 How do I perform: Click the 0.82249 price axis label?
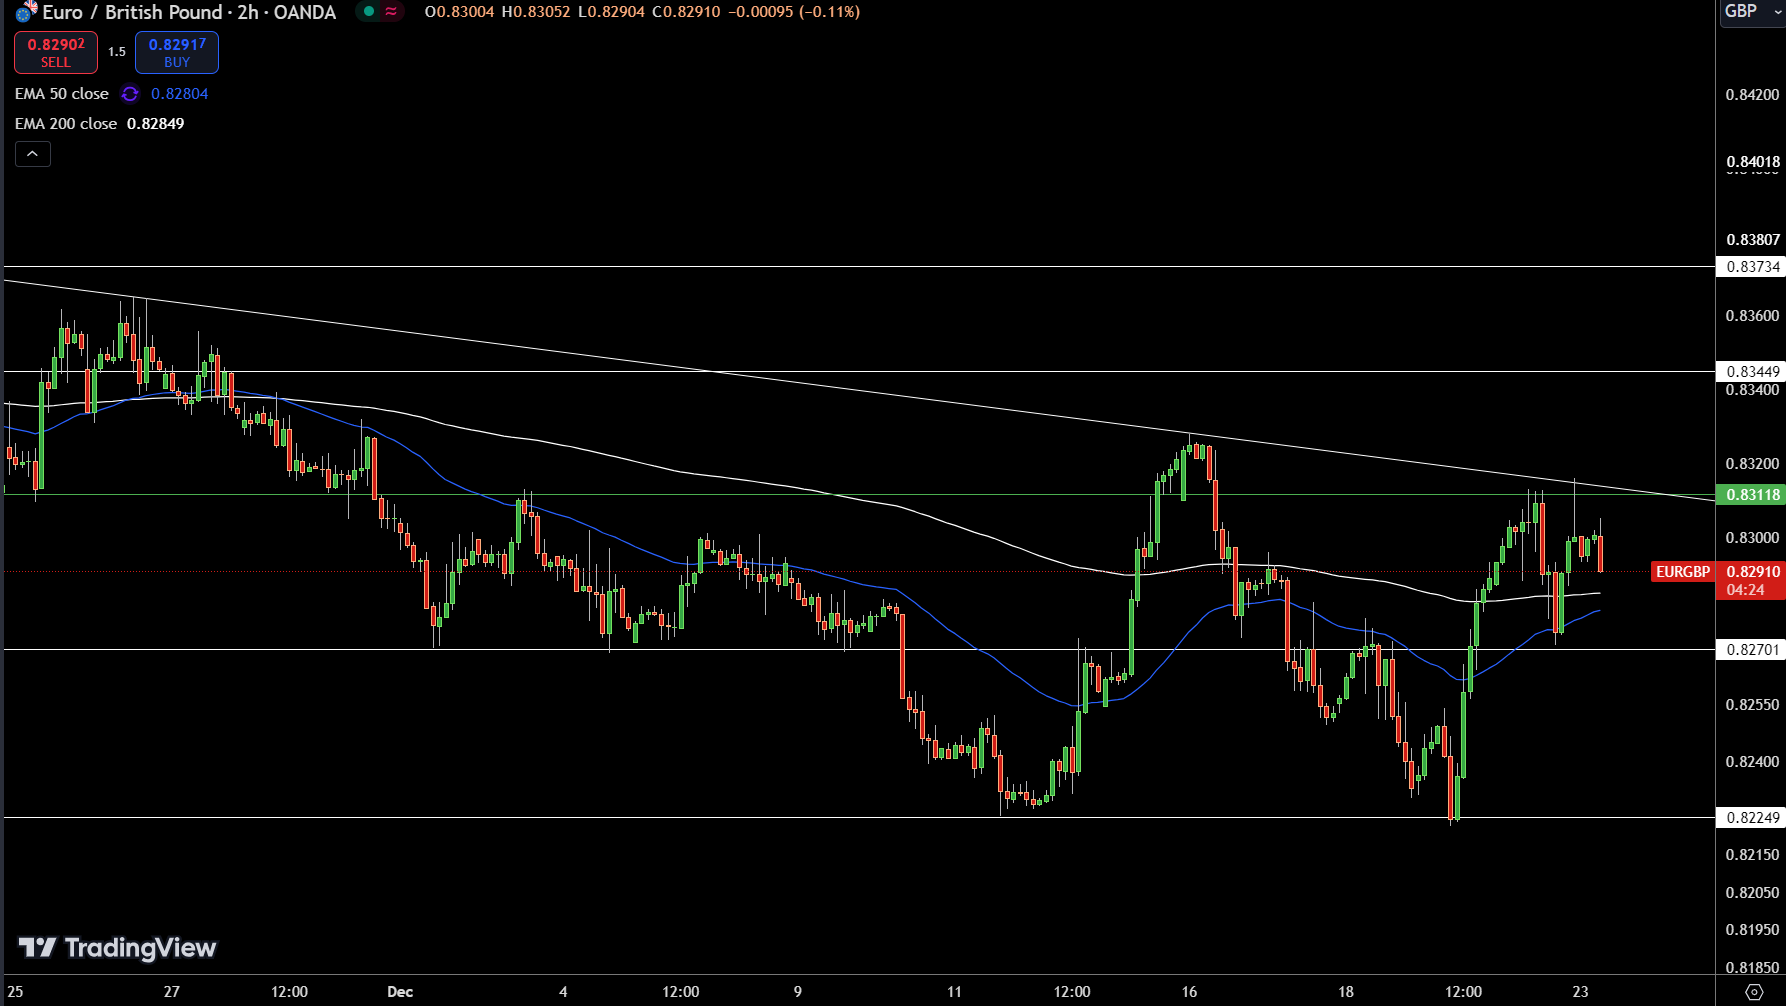(1751, 818)
